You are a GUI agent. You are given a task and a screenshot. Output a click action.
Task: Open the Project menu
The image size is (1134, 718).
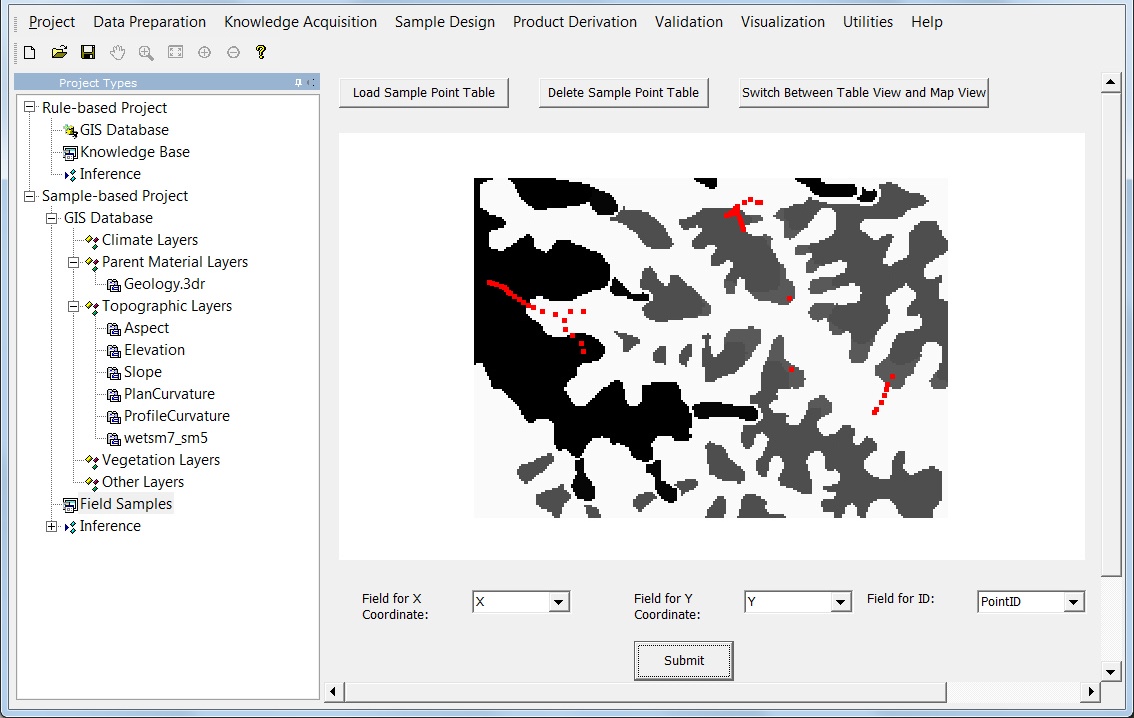click(x=51, y=22)
